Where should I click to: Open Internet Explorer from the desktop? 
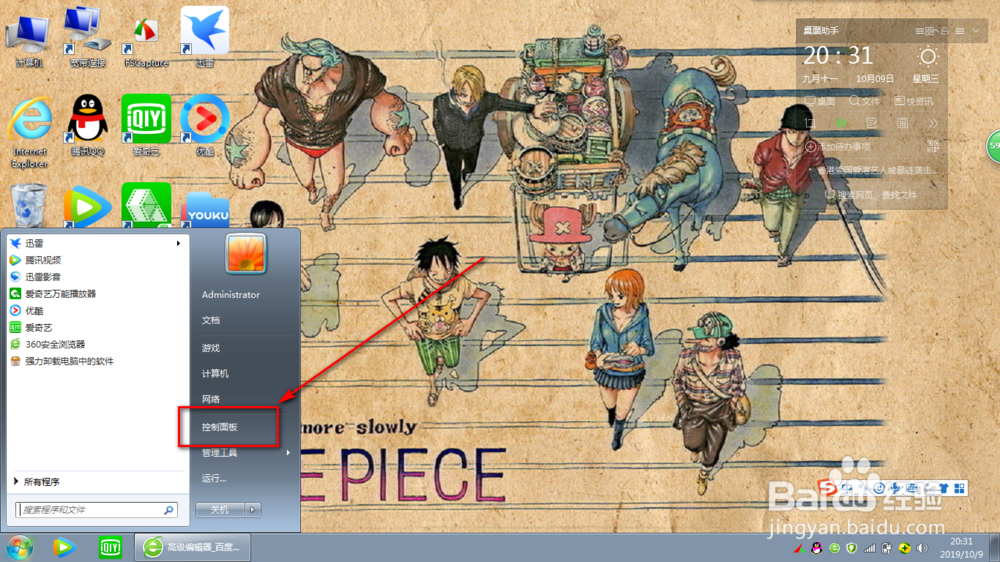point(29,132)
